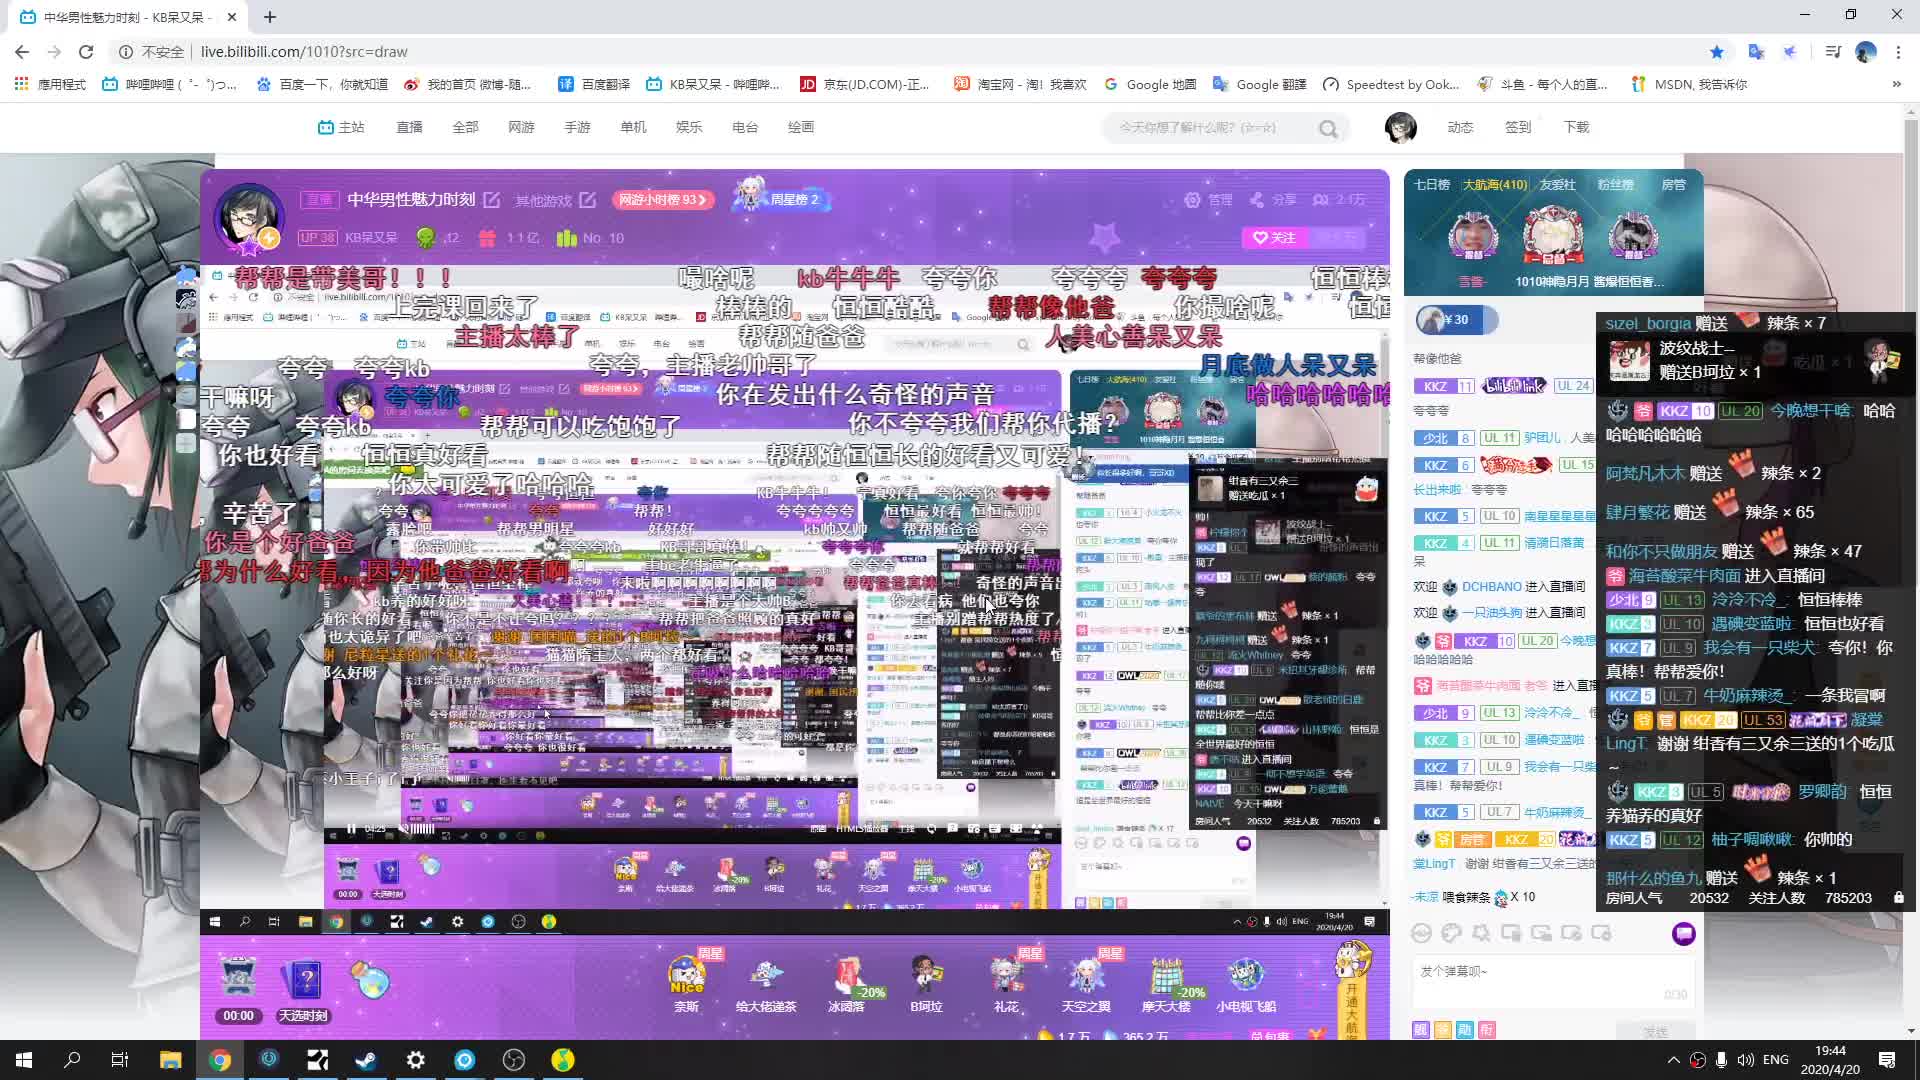Image resolution: width=1920 pixels, height=1080 pixels.
Task: Send the 小电视飞船 gift
Action: coord(1246,982)
